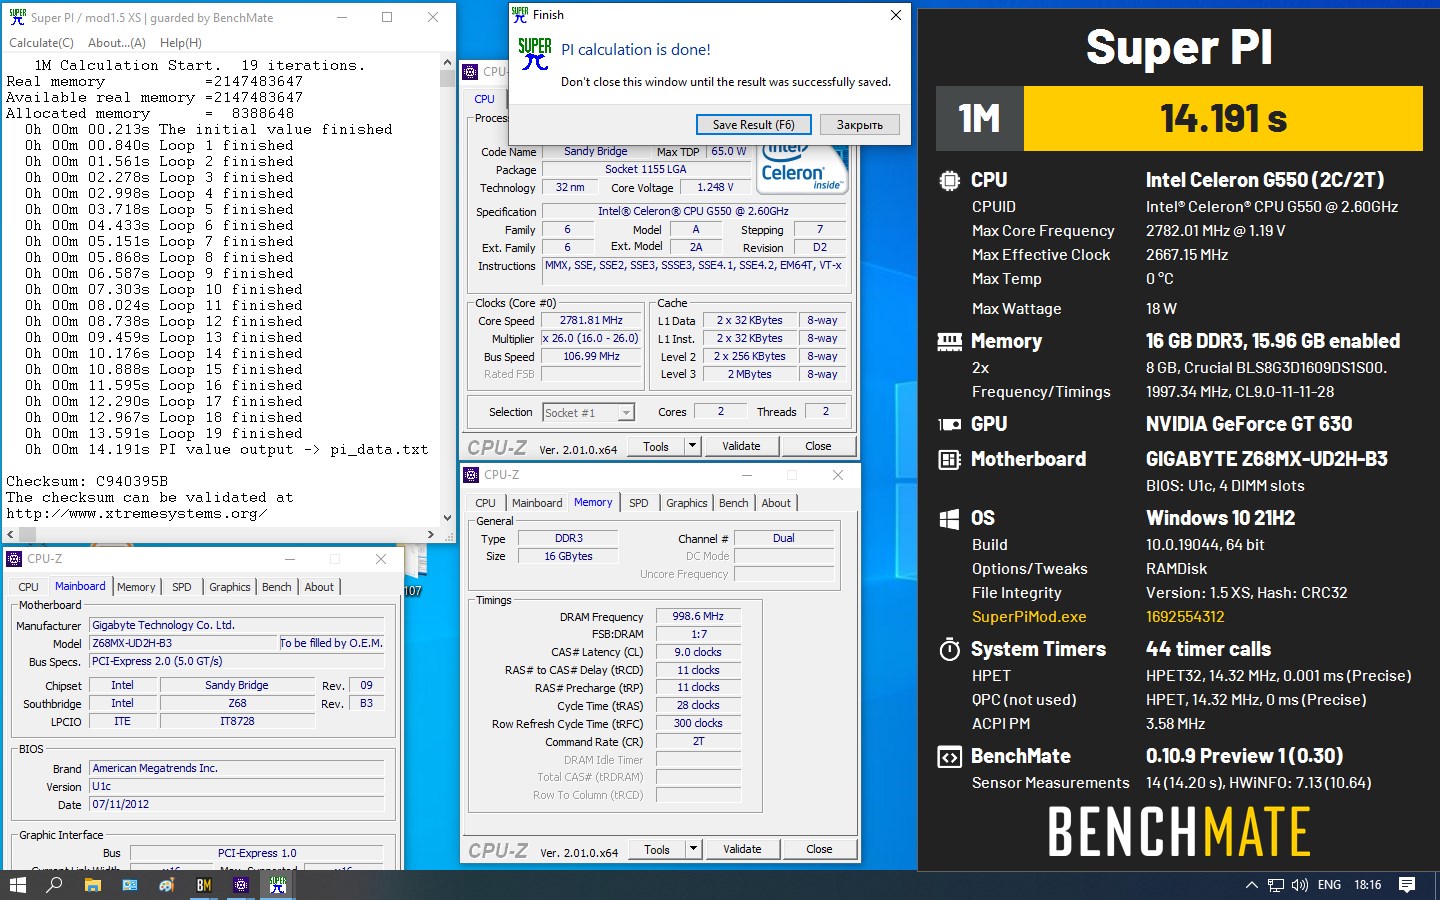Select Mainboard tab in Mainboard CPU-Z window
This screenshot has height=900, width=1440.
(80, 586)
